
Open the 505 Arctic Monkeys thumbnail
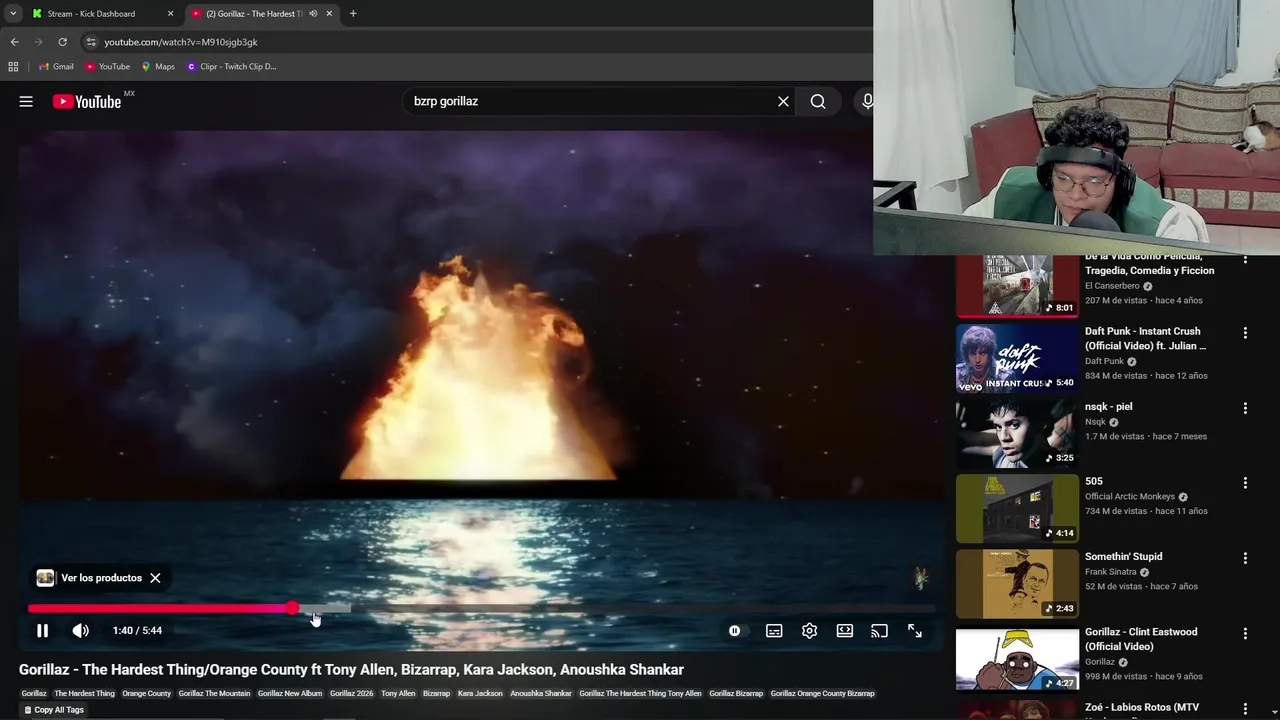pyautogui.click(x=1017, y=508)
